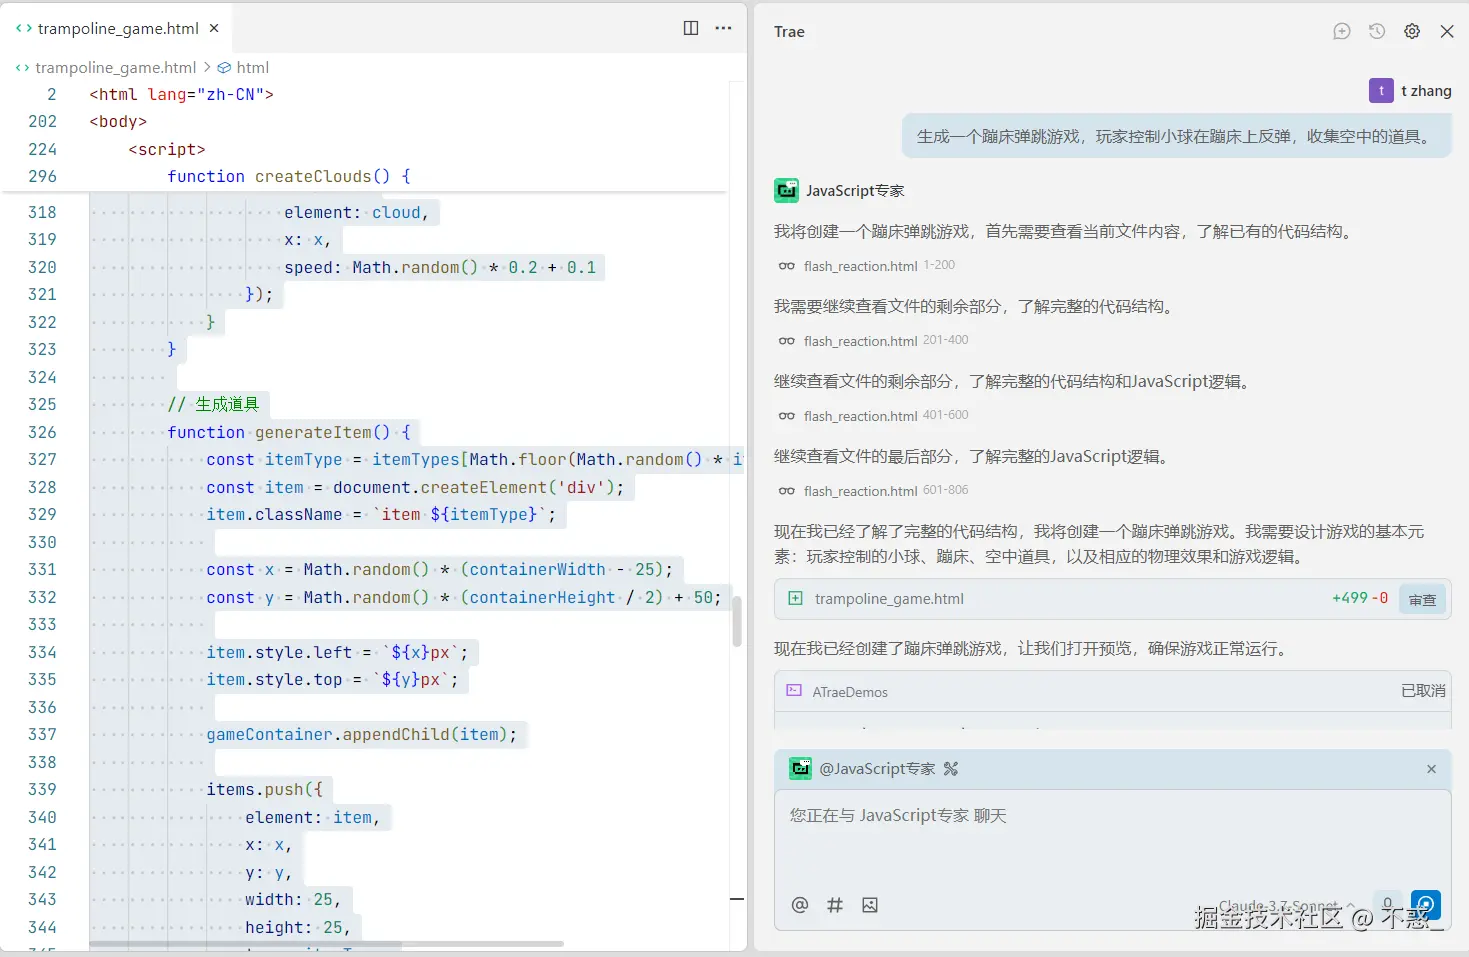Screen dimensions: 1469x957
Task: Click the JavaScript专家 agent avatar icon
Action: click(x=786, y=190)
